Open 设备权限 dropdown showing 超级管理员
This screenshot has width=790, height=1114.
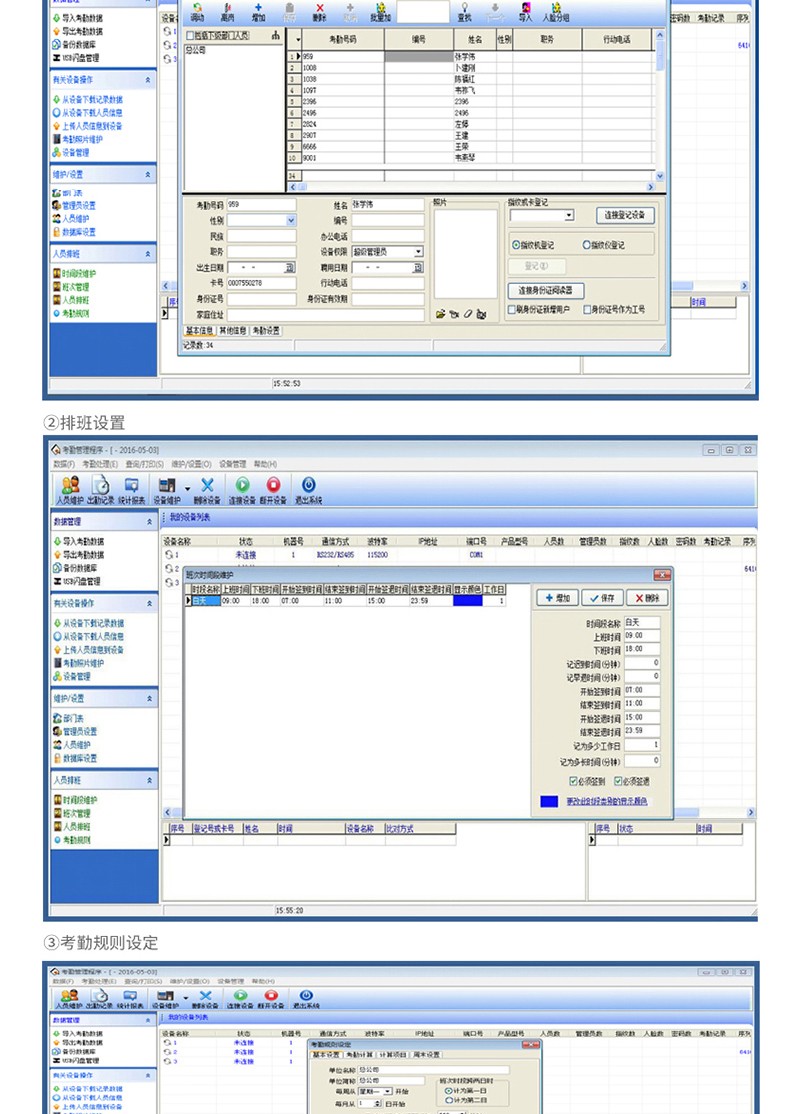418,252
